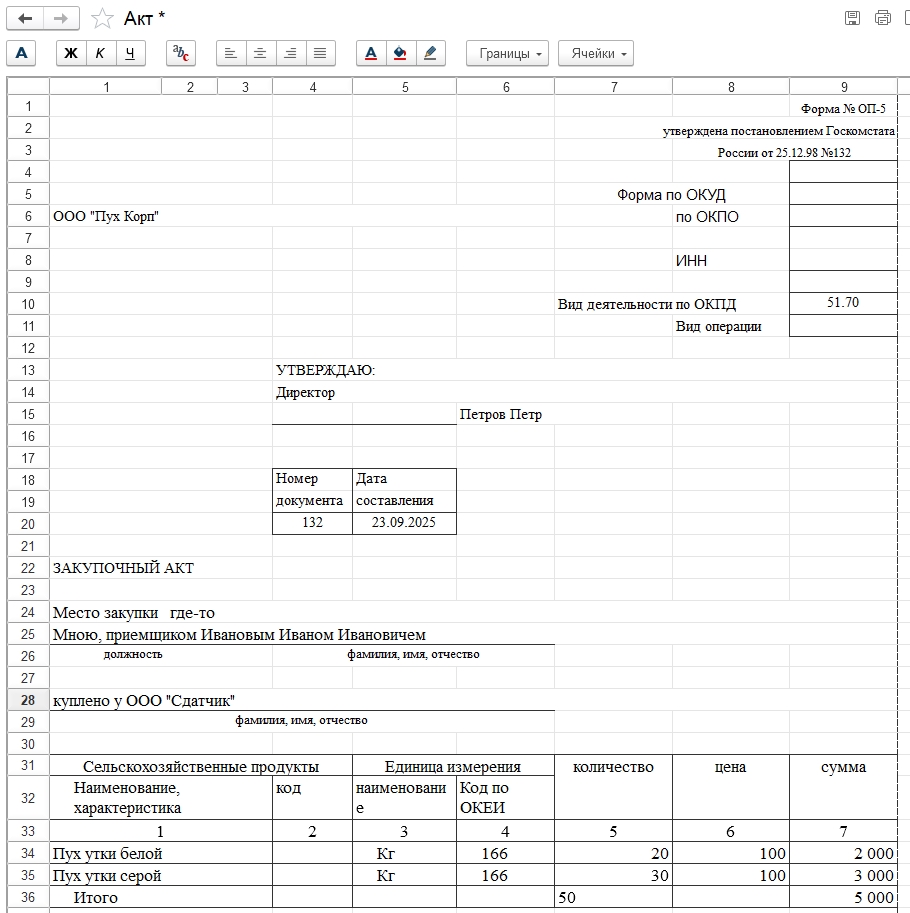Select the 'Пух утки серой' product cell
This screenshot has width=910, height=913.
(x=161, y=875)
